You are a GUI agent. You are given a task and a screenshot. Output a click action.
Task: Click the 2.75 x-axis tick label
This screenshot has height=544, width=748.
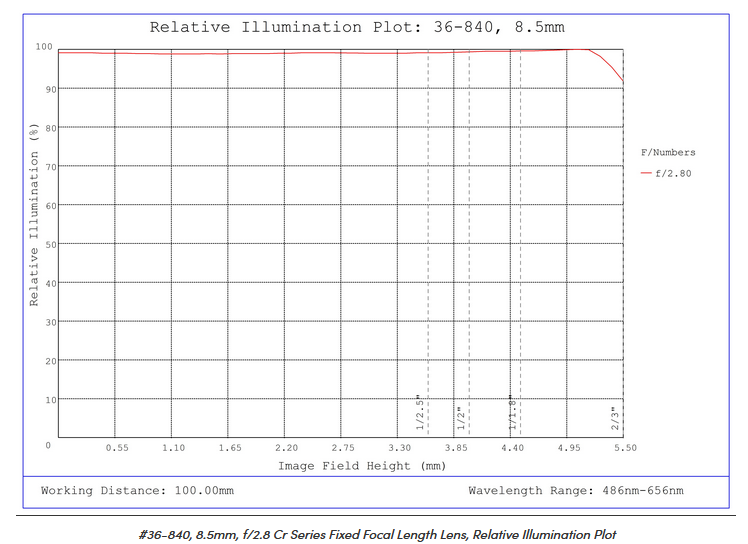343,448
